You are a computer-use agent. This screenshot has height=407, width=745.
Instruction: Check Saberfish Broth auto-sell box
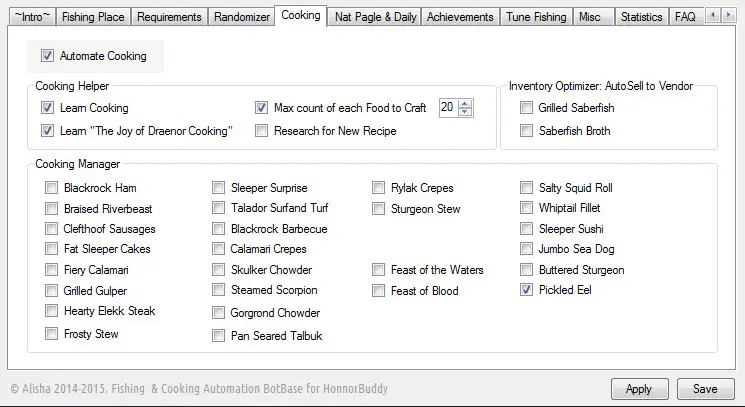[x=526, y=131]
